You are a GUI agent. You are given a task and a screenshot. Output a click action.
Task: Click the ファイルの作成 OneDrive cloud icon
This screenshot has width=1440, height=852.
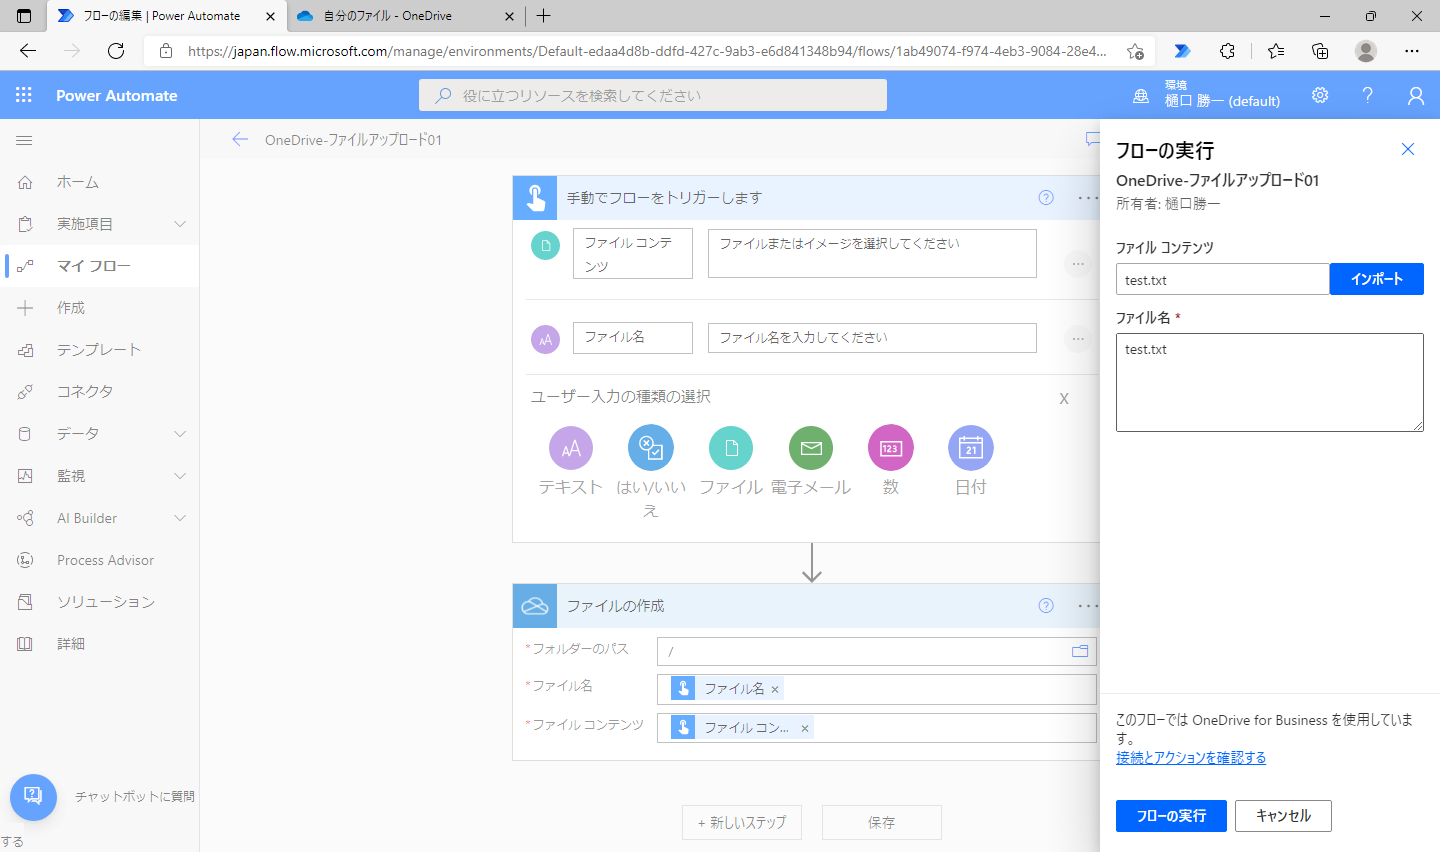click(x=535, y=606)
